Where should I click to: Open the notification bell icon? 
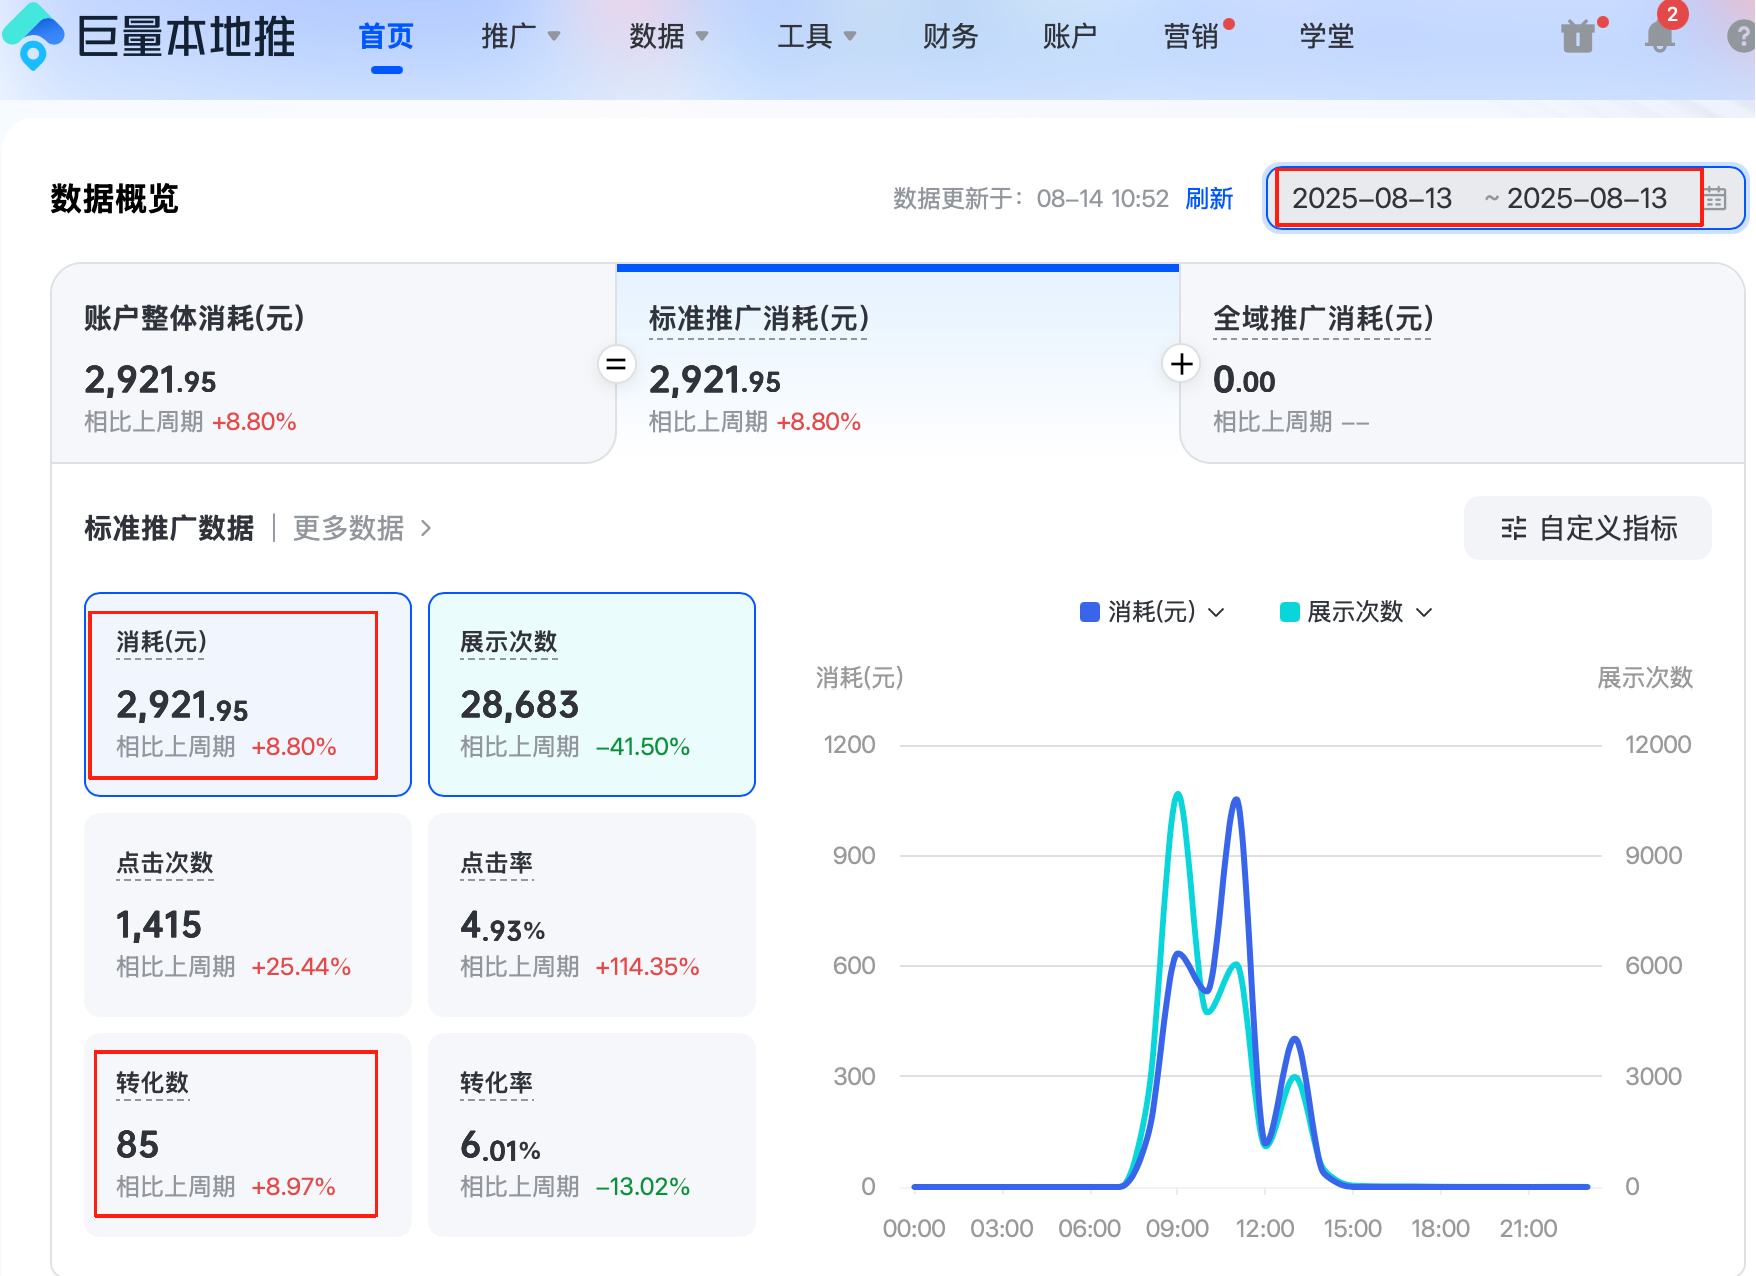click(x=1660, y=37)
